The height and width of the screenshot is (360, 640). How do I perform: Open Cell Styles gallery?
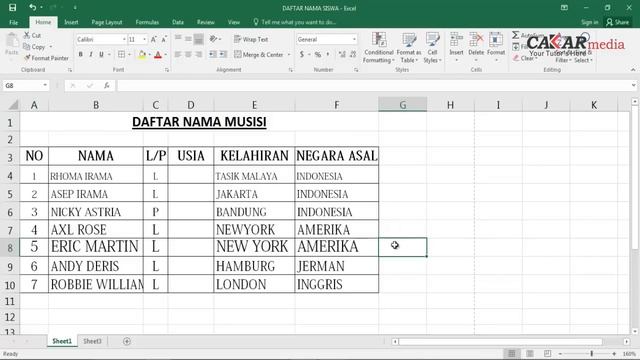point(432,48)
